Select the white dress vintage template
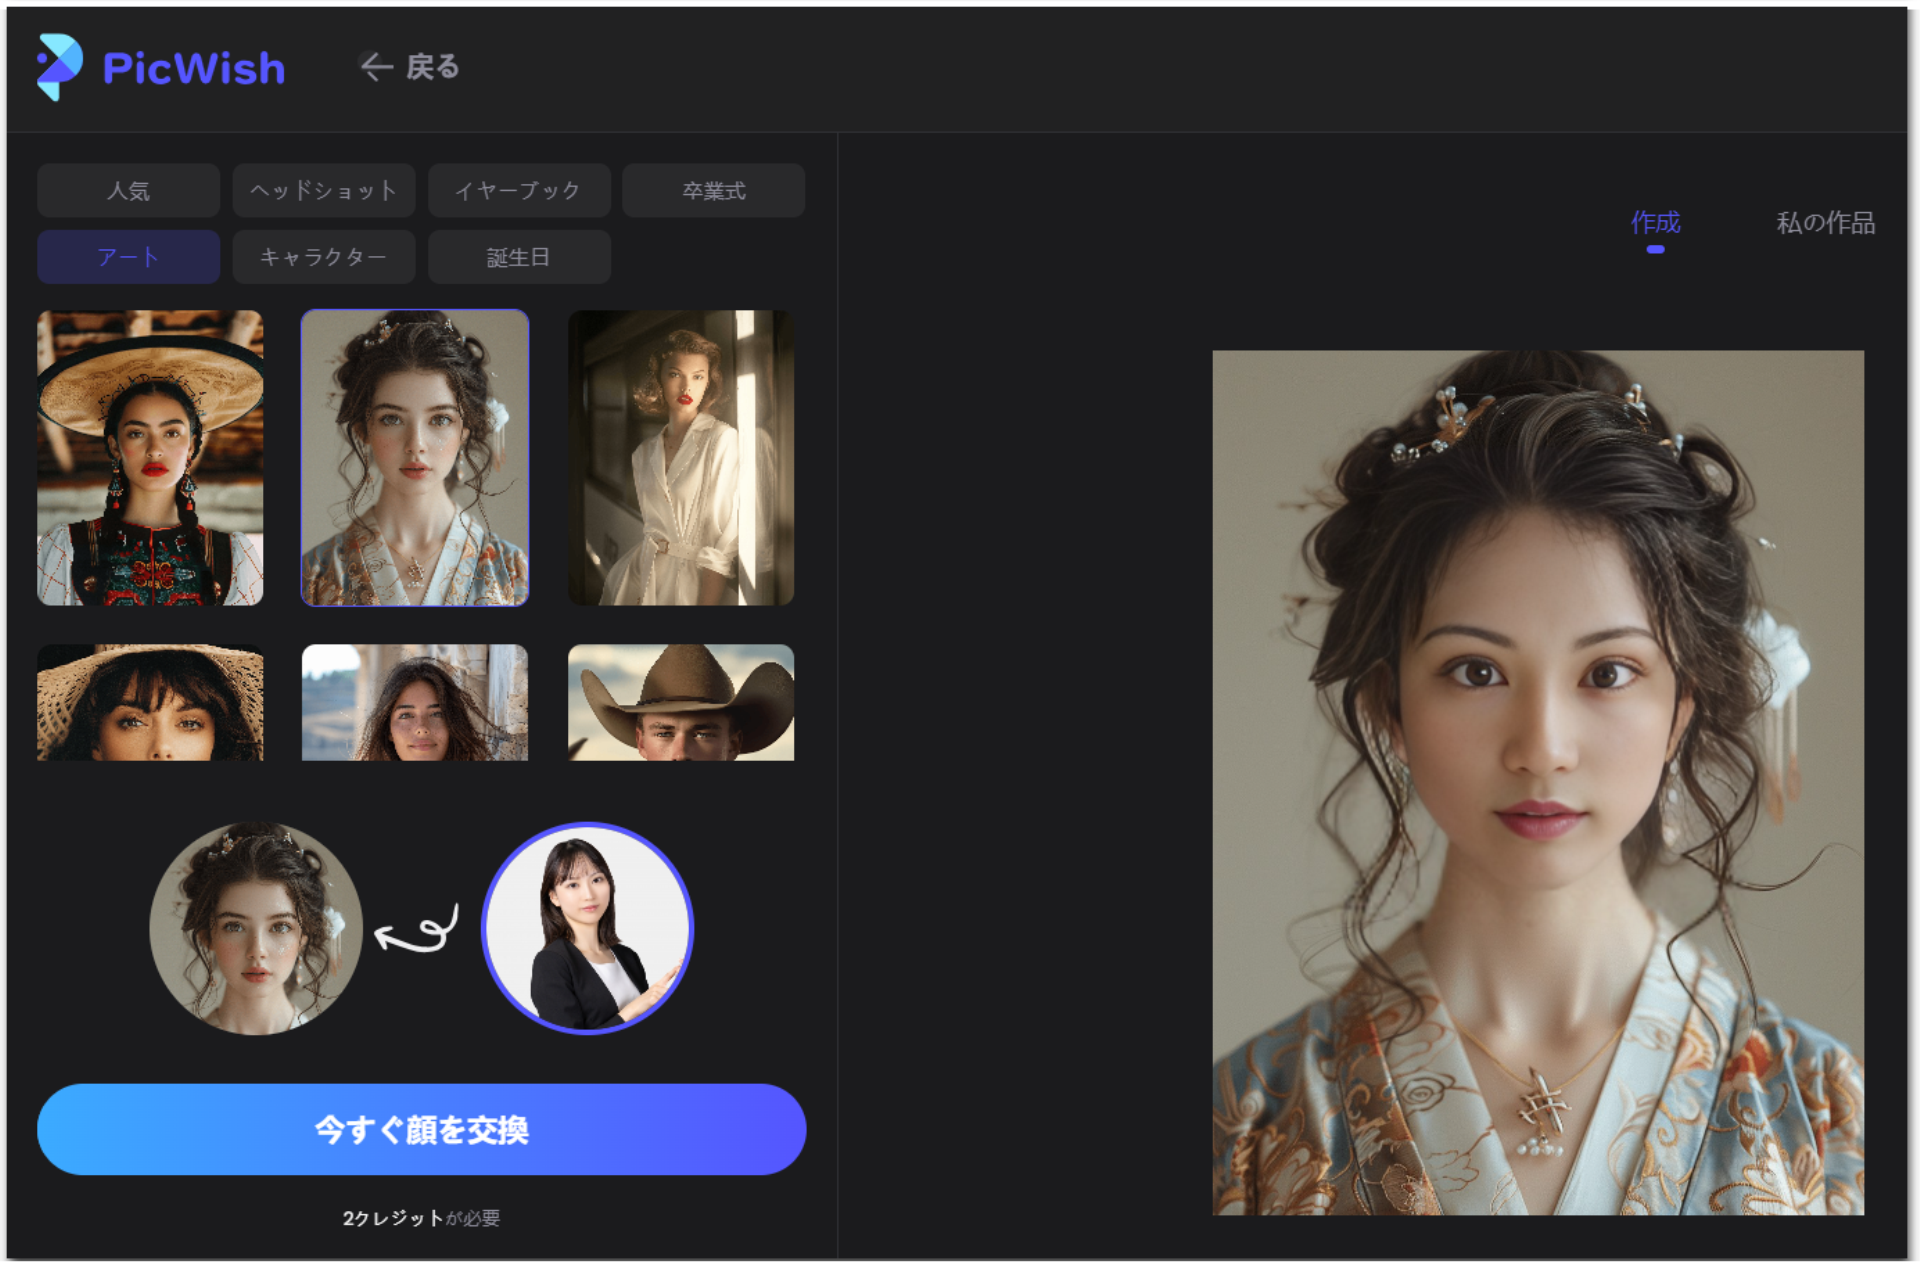The width and height of the screenshot is (1920, 1271). pos(680,457)
